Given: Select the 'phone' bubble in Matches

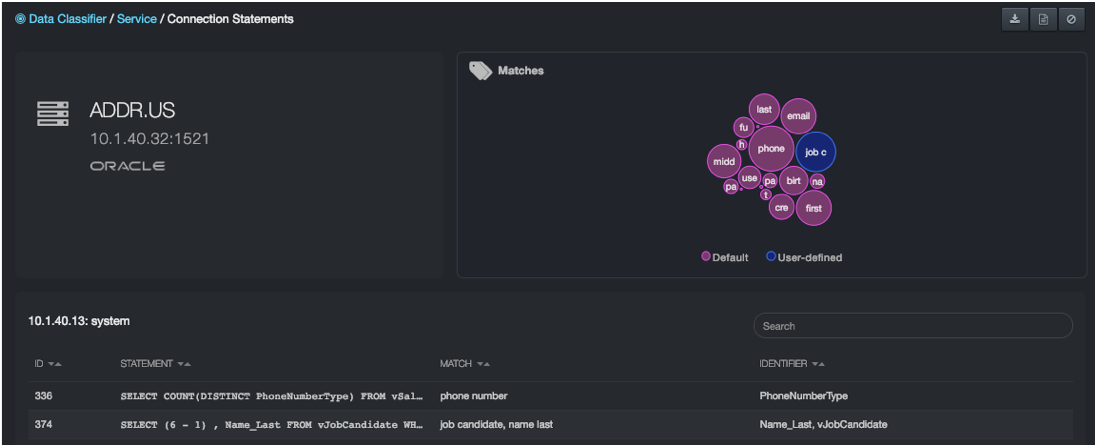Looking at the screenshot, I should click(x=771, y=149).
